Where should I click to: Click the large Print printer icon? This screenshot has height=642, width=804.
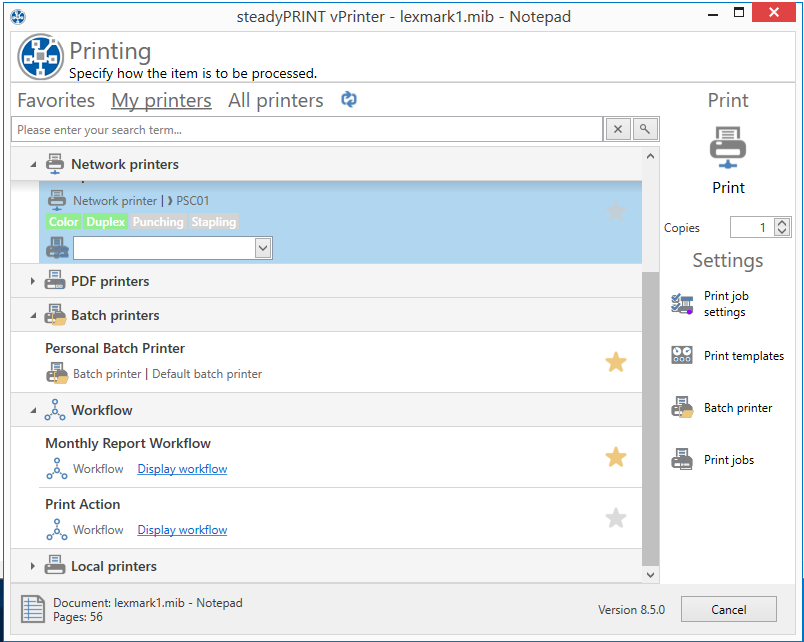tap(728, 147)
